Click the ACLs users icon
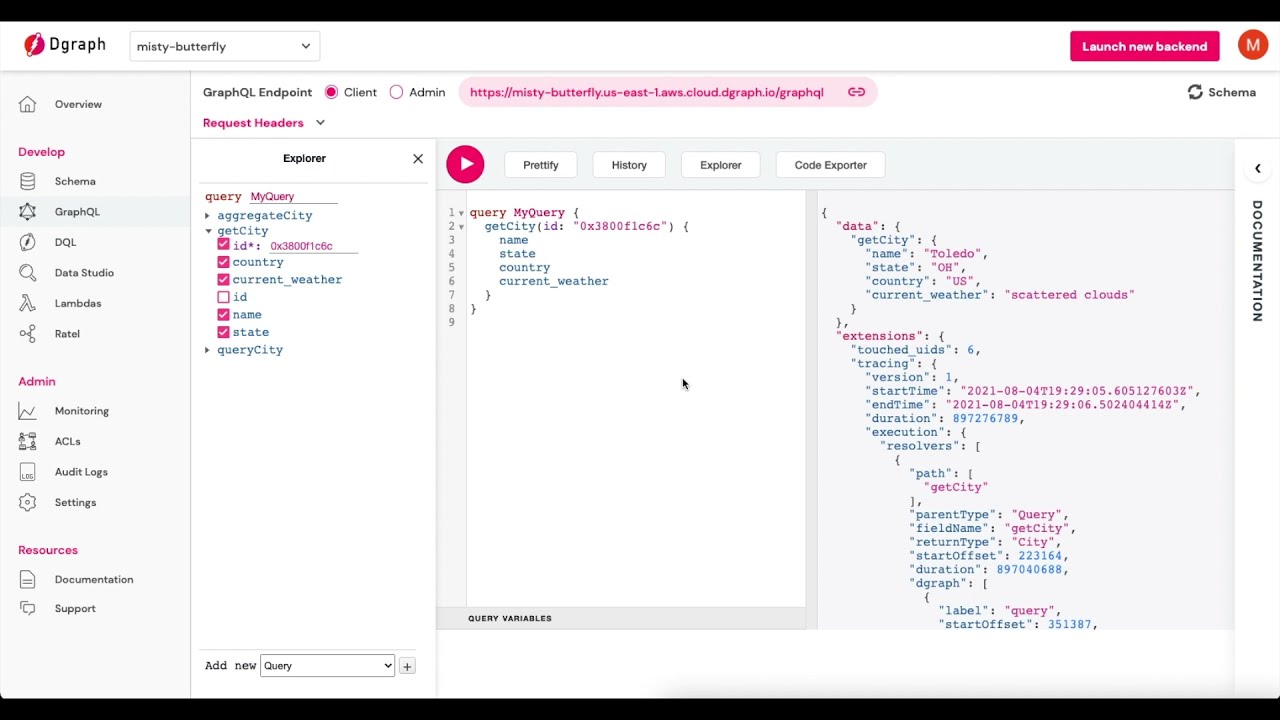Image resolution: width=1280 pixels, height=720 pixels. 27,441
